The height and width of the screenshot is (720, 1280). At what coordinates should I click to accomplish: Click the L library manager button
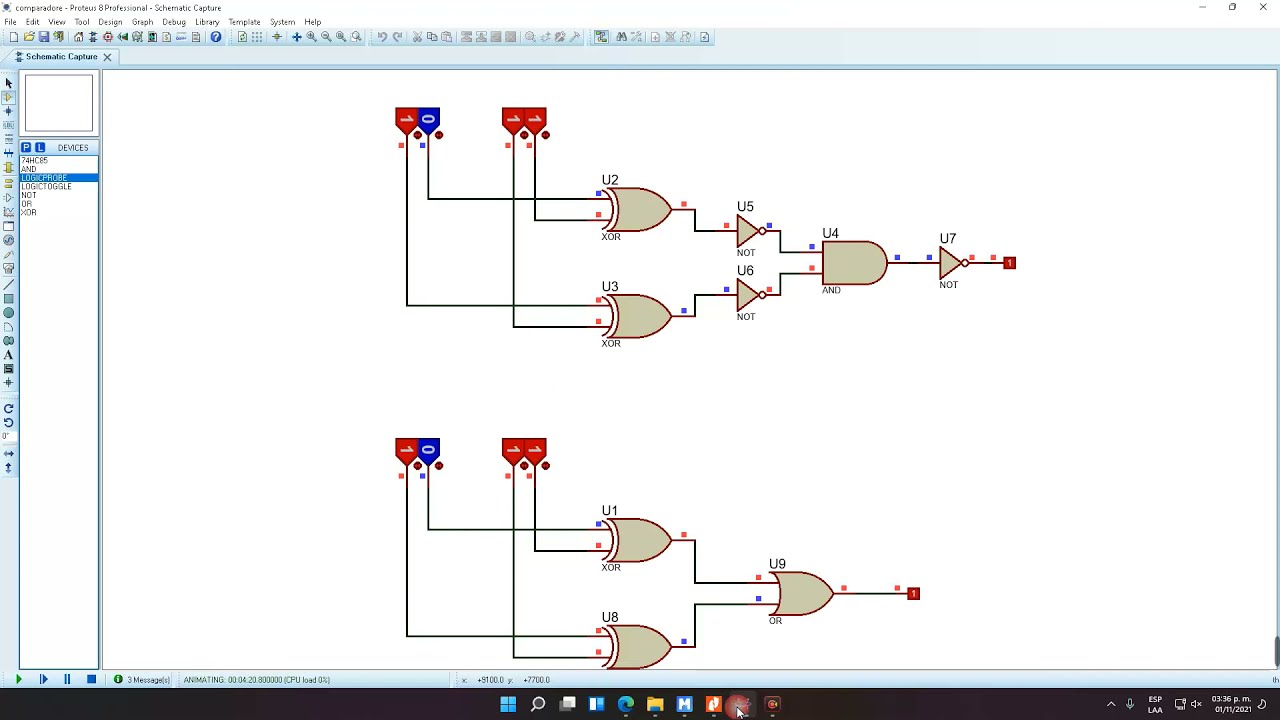(40, 147)
